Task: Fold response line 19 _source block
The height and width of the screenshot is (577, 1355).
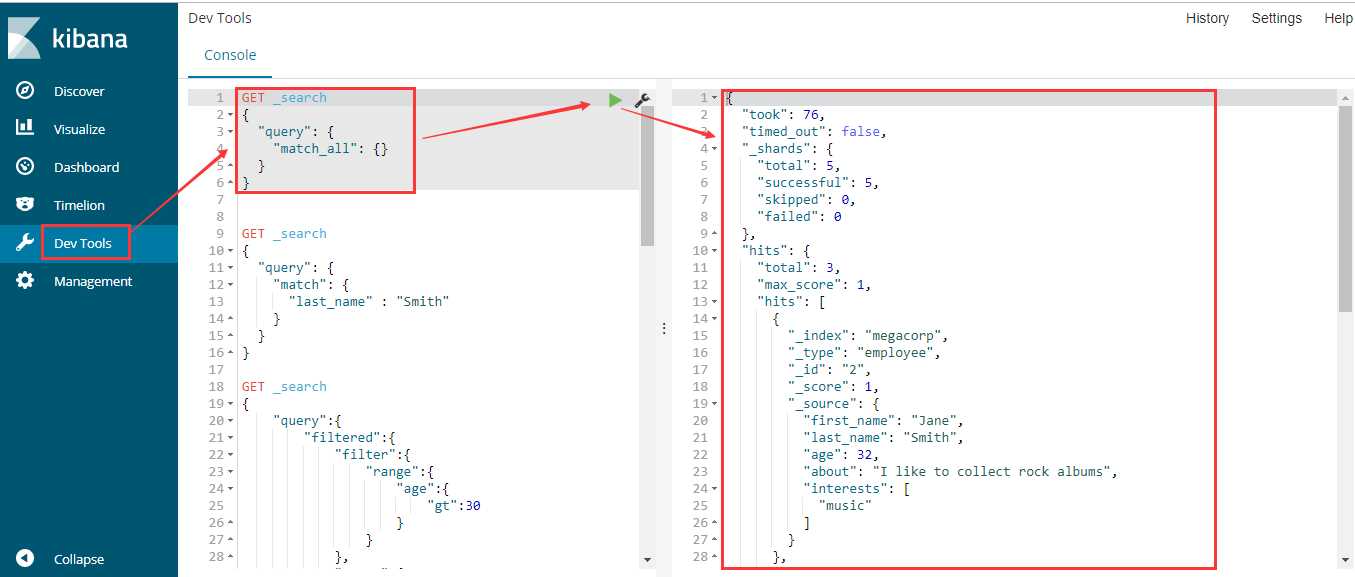Action: pyautogui.click(x=714, y=404)
